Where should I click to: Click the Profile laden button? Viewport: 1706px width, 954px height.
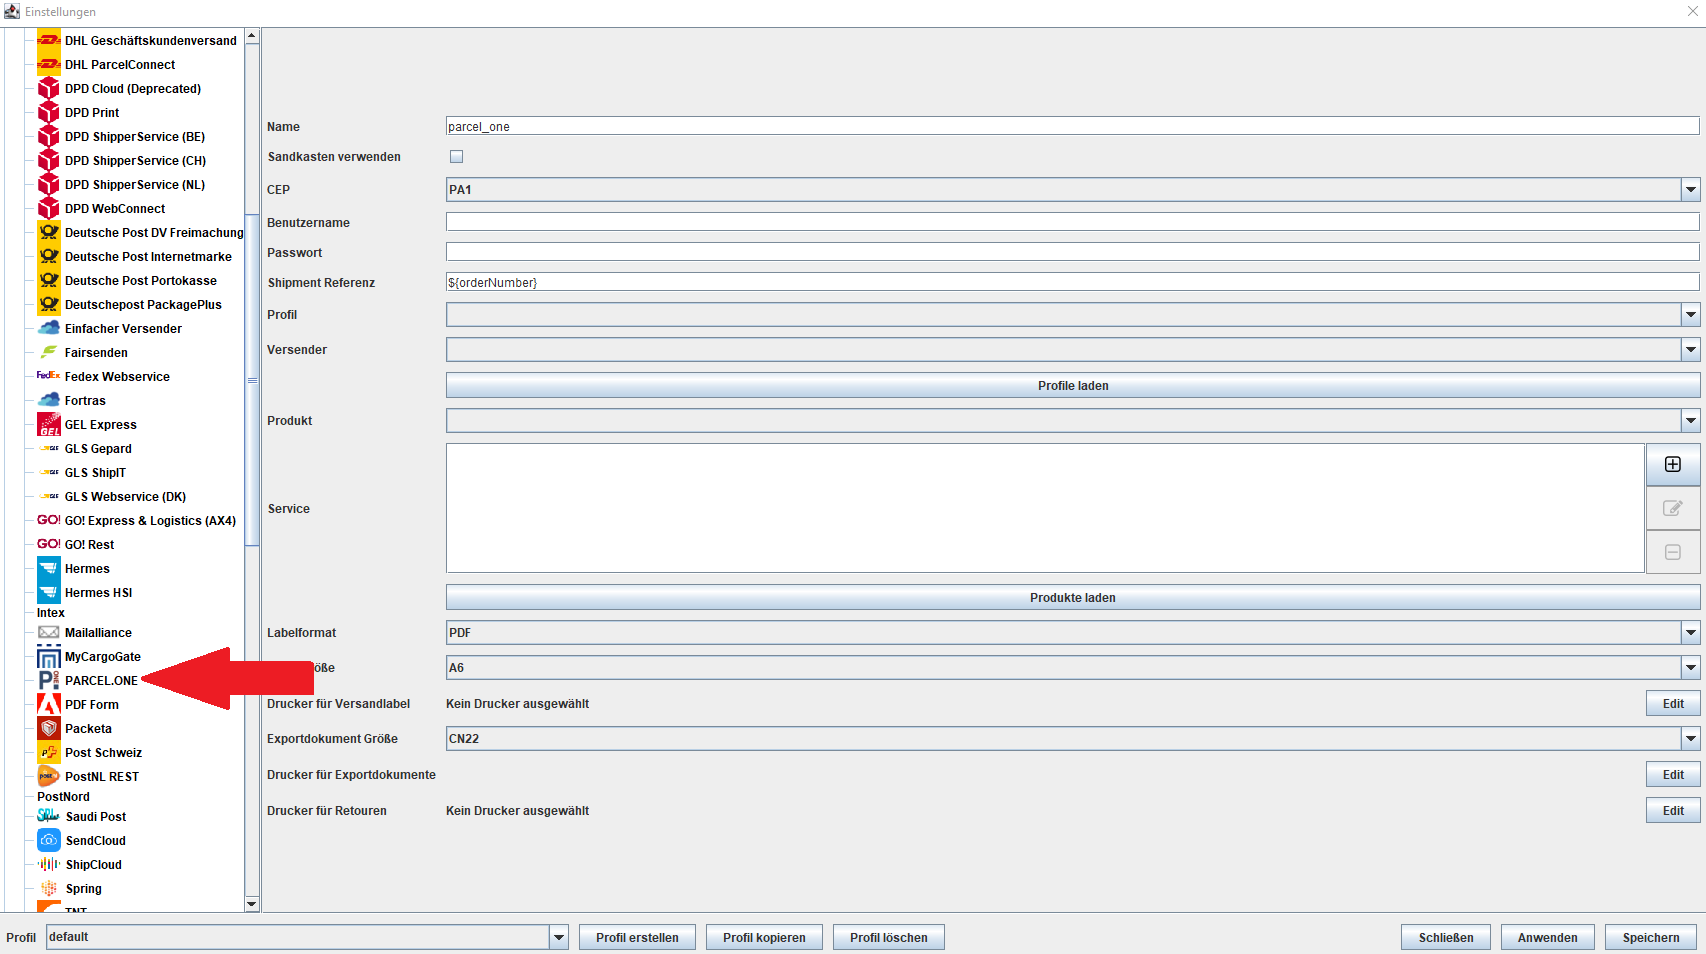point(1073,386)
